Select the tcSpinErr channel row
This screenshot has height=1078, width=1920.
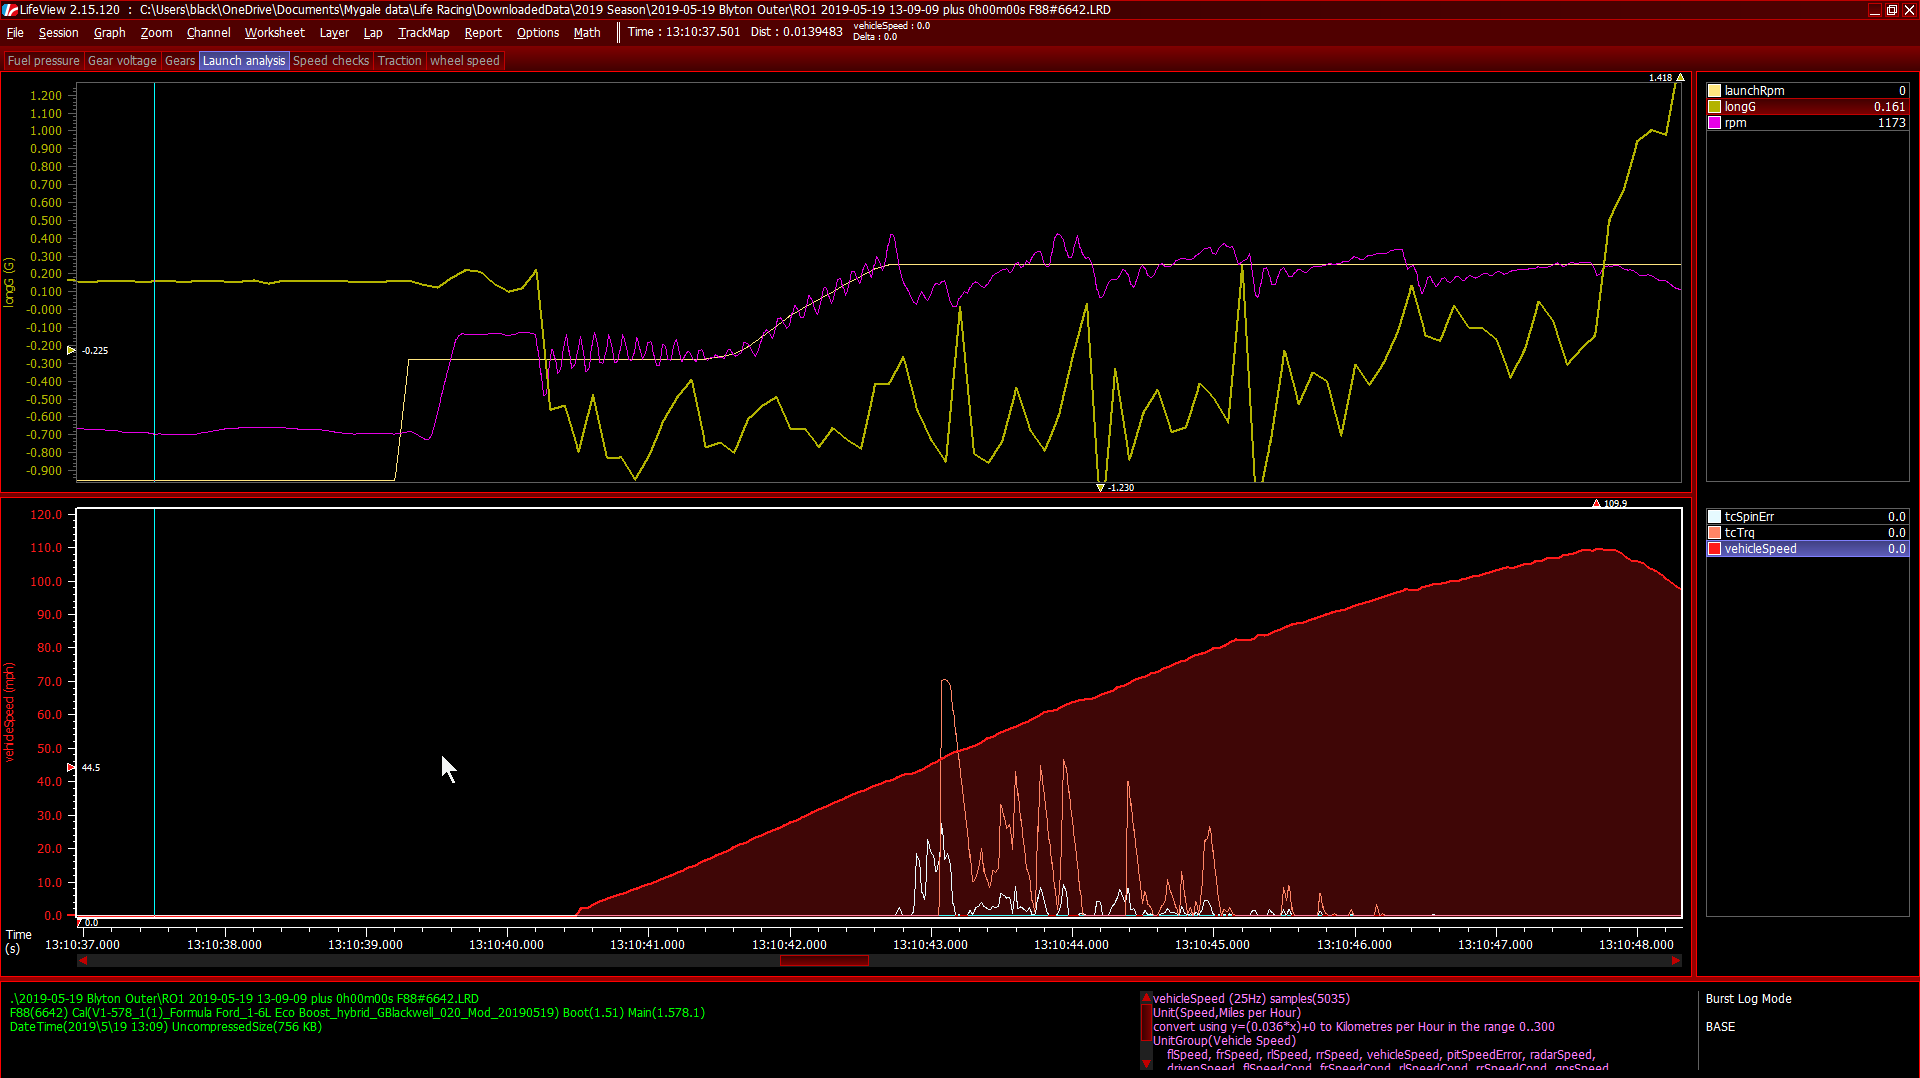coord(1808,517)
